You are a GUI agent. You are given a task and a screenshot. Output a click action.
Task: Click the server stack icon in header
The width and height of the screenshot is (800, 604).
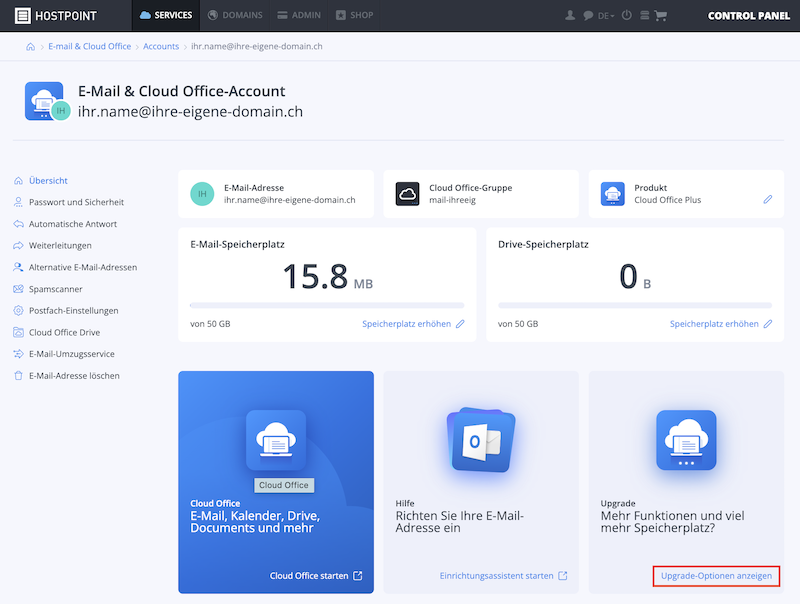tap(644, 15)
